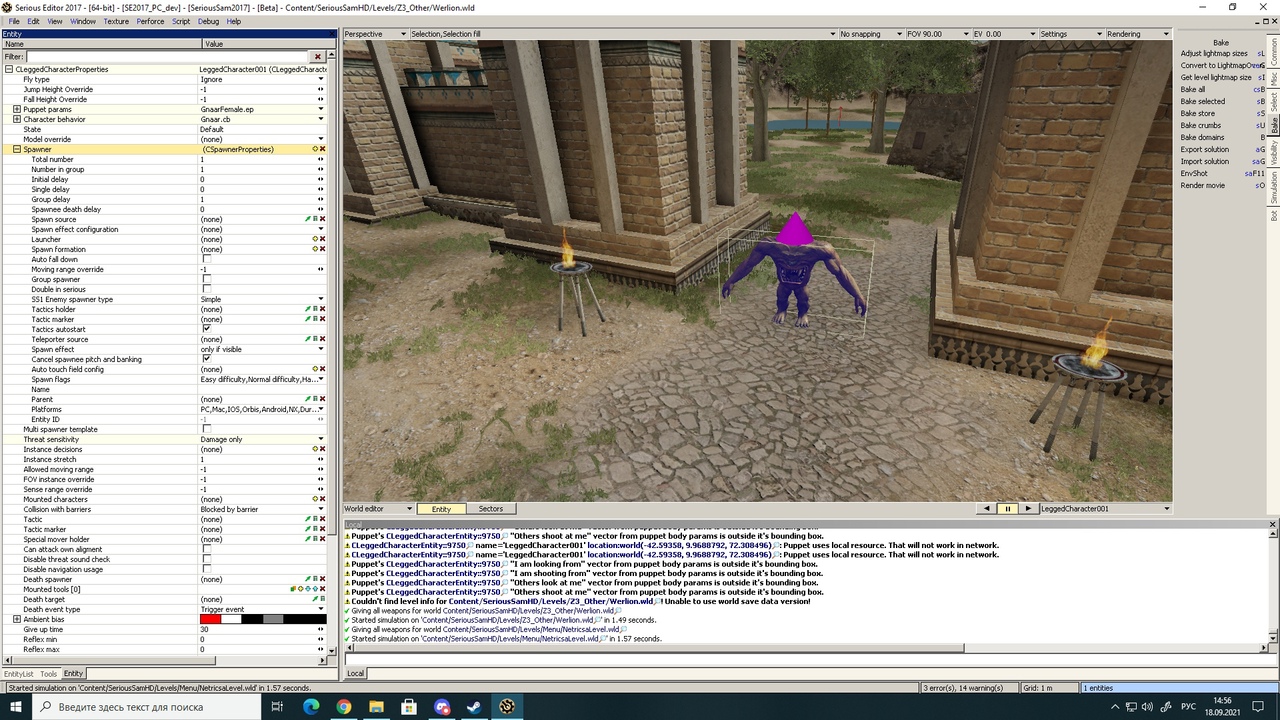Click the Bake selected command
This screenshot has width=1280, height=720.
click(1203, 101)
